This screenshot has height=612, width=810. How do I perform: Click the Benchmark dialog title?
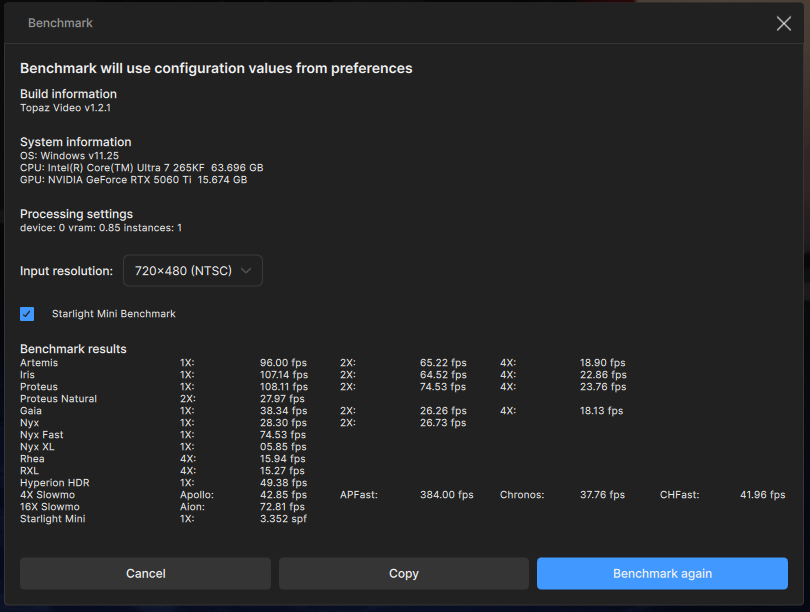(60, 23)
